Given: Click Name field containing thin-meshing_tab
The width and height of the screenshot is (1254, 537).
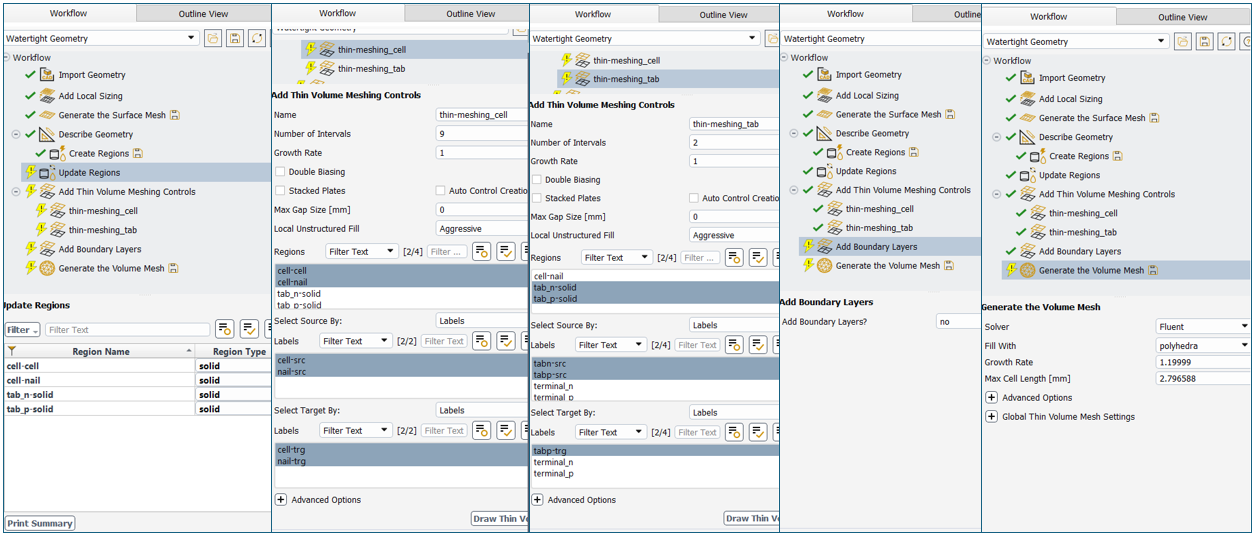Looking at the screenshot, I should (734, 124).
